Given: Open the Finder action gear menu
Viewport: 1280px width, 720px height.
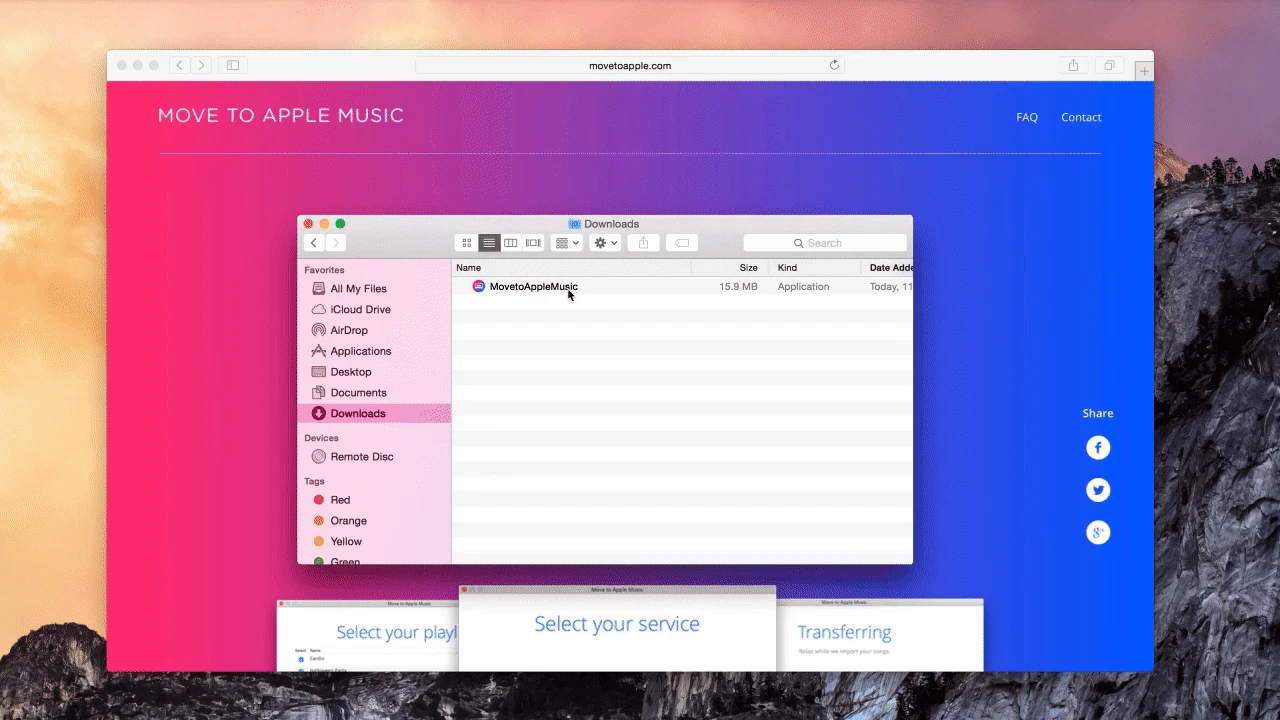Looking at the screenshot, I should [x=606, y=243].
